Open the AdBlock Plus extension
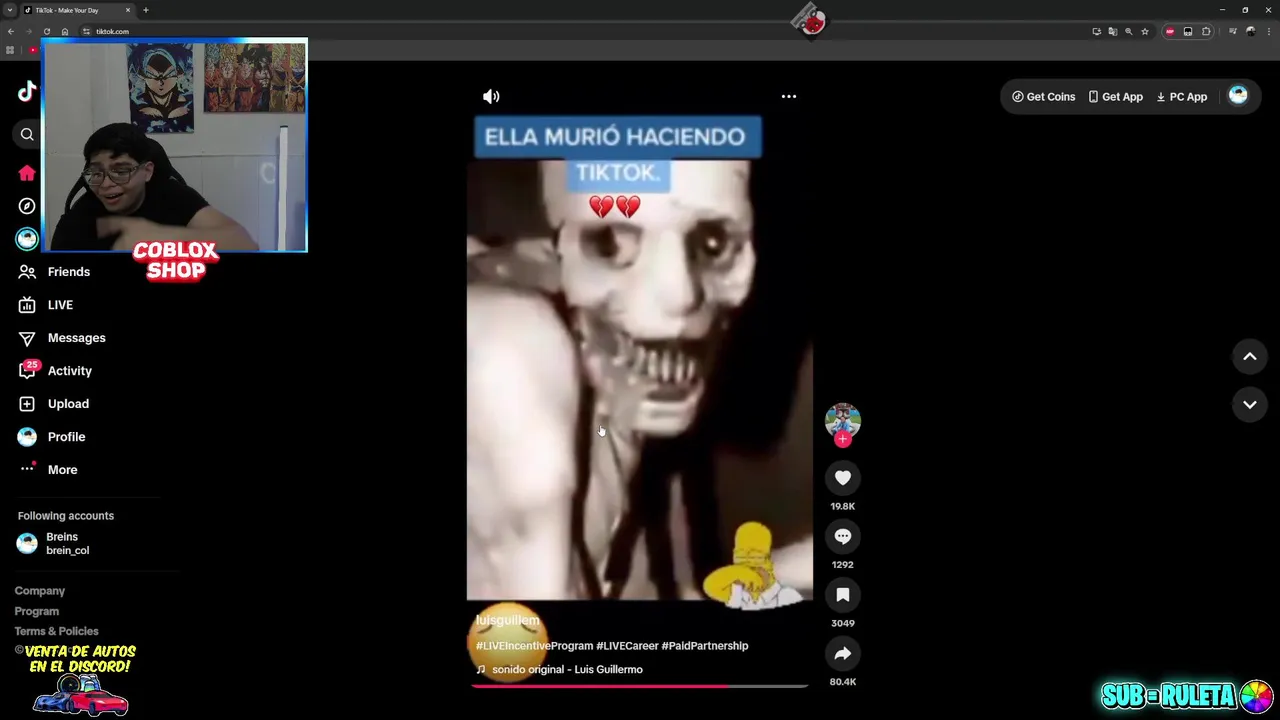 pos(1170,31)
